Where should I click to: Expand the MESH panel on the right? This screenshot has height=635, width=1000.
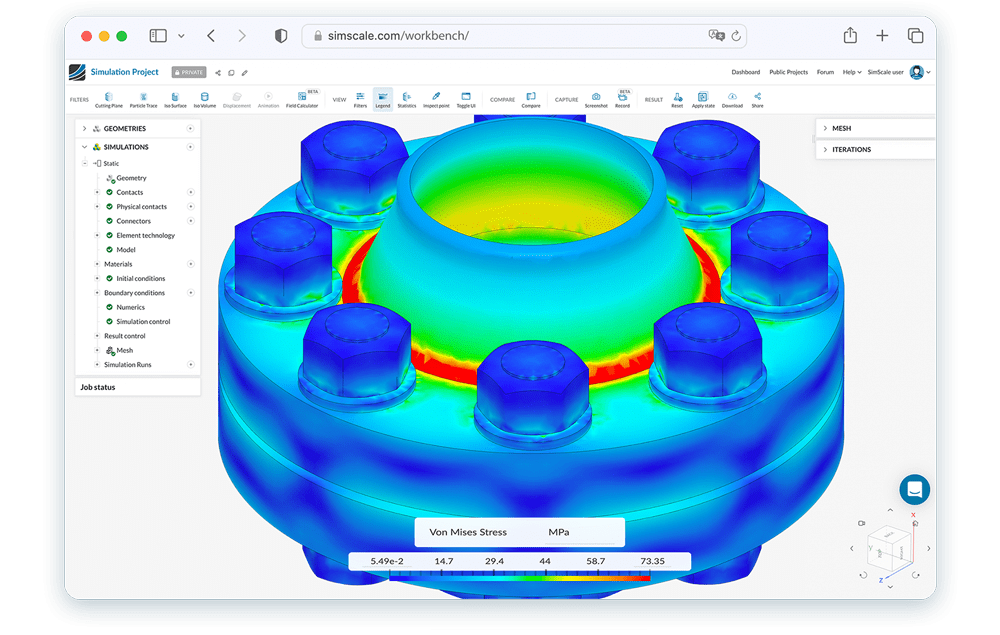tap(825, 128)
